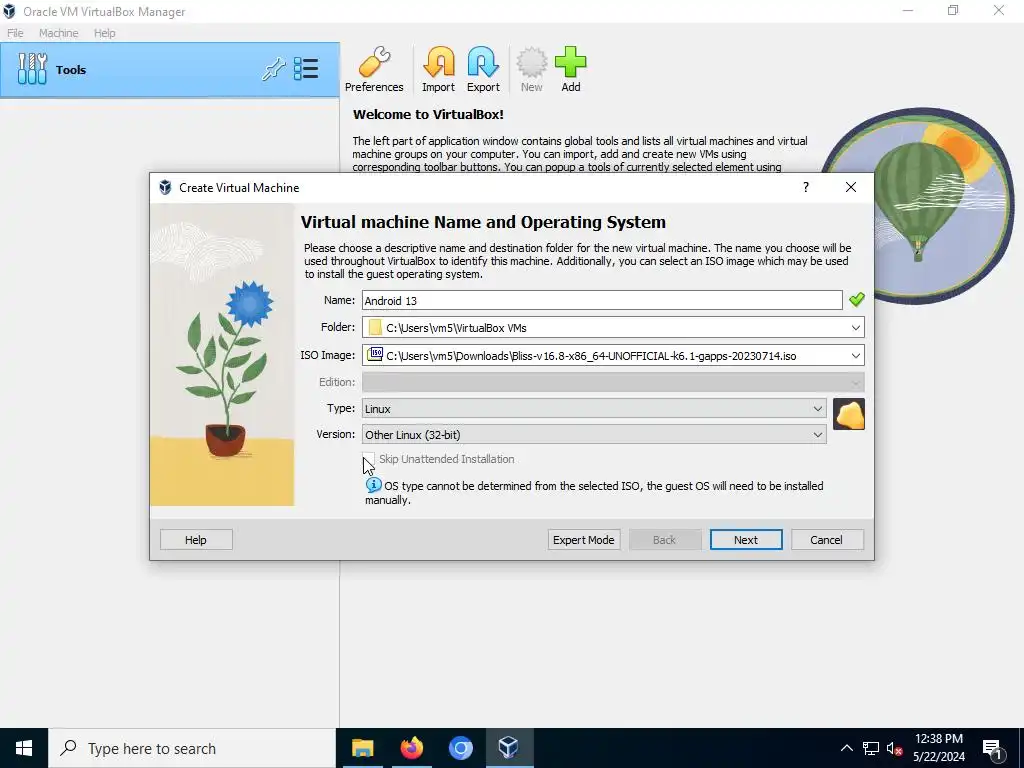Click the Export appliance icon

[483, 70]
